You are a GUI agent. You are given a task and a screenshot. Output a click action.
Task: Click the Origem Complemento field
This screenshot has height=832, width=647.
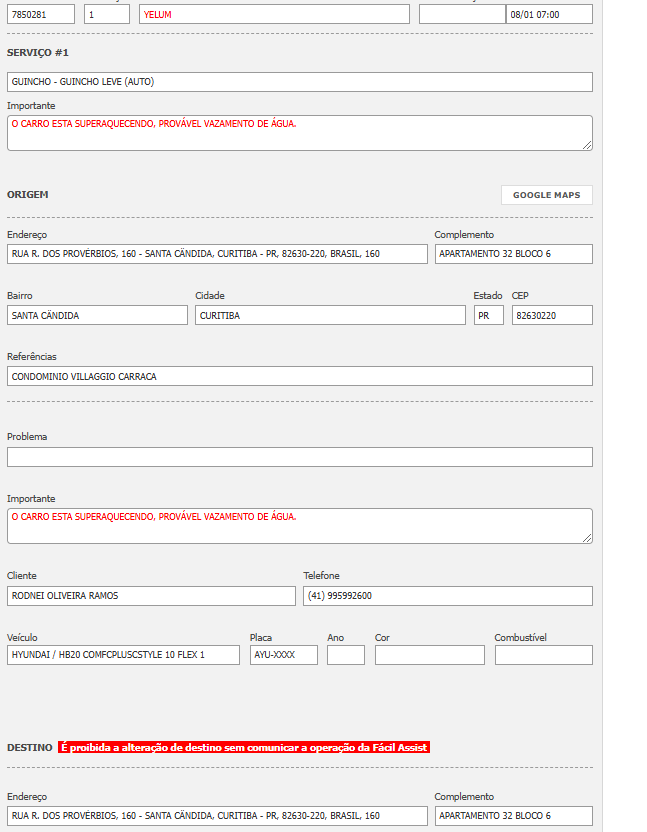pyautogui.click(x=513, y=254)
